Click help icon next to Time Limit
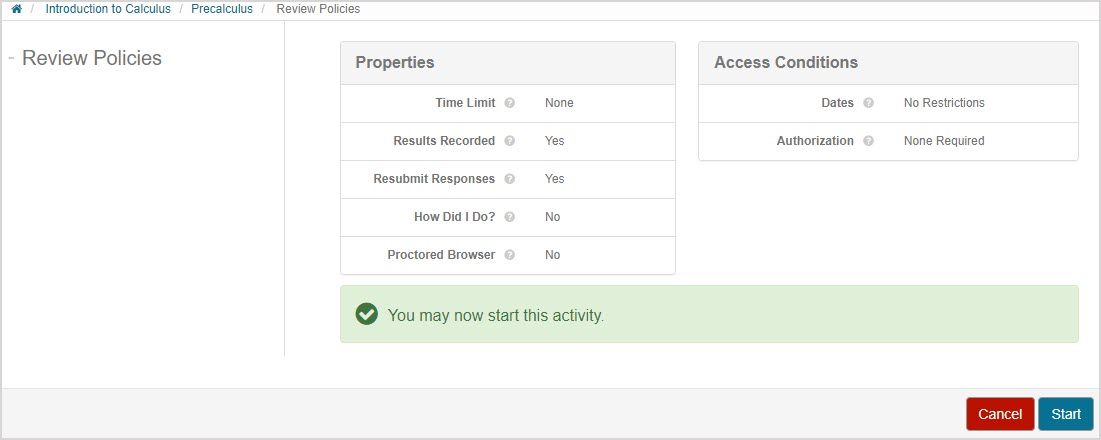 point(510,103)
